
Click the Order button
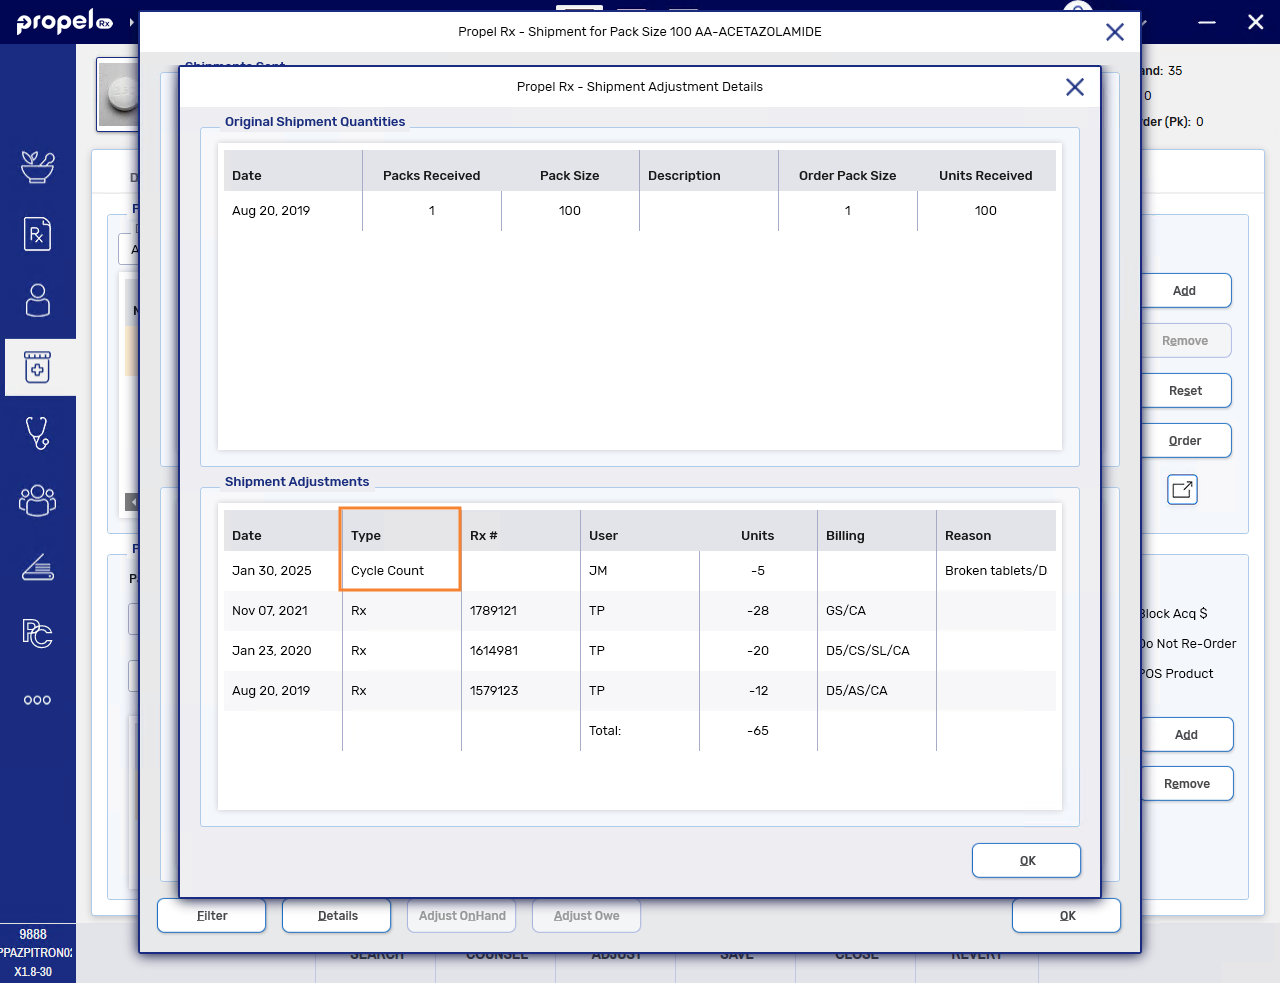point(1186,440)
